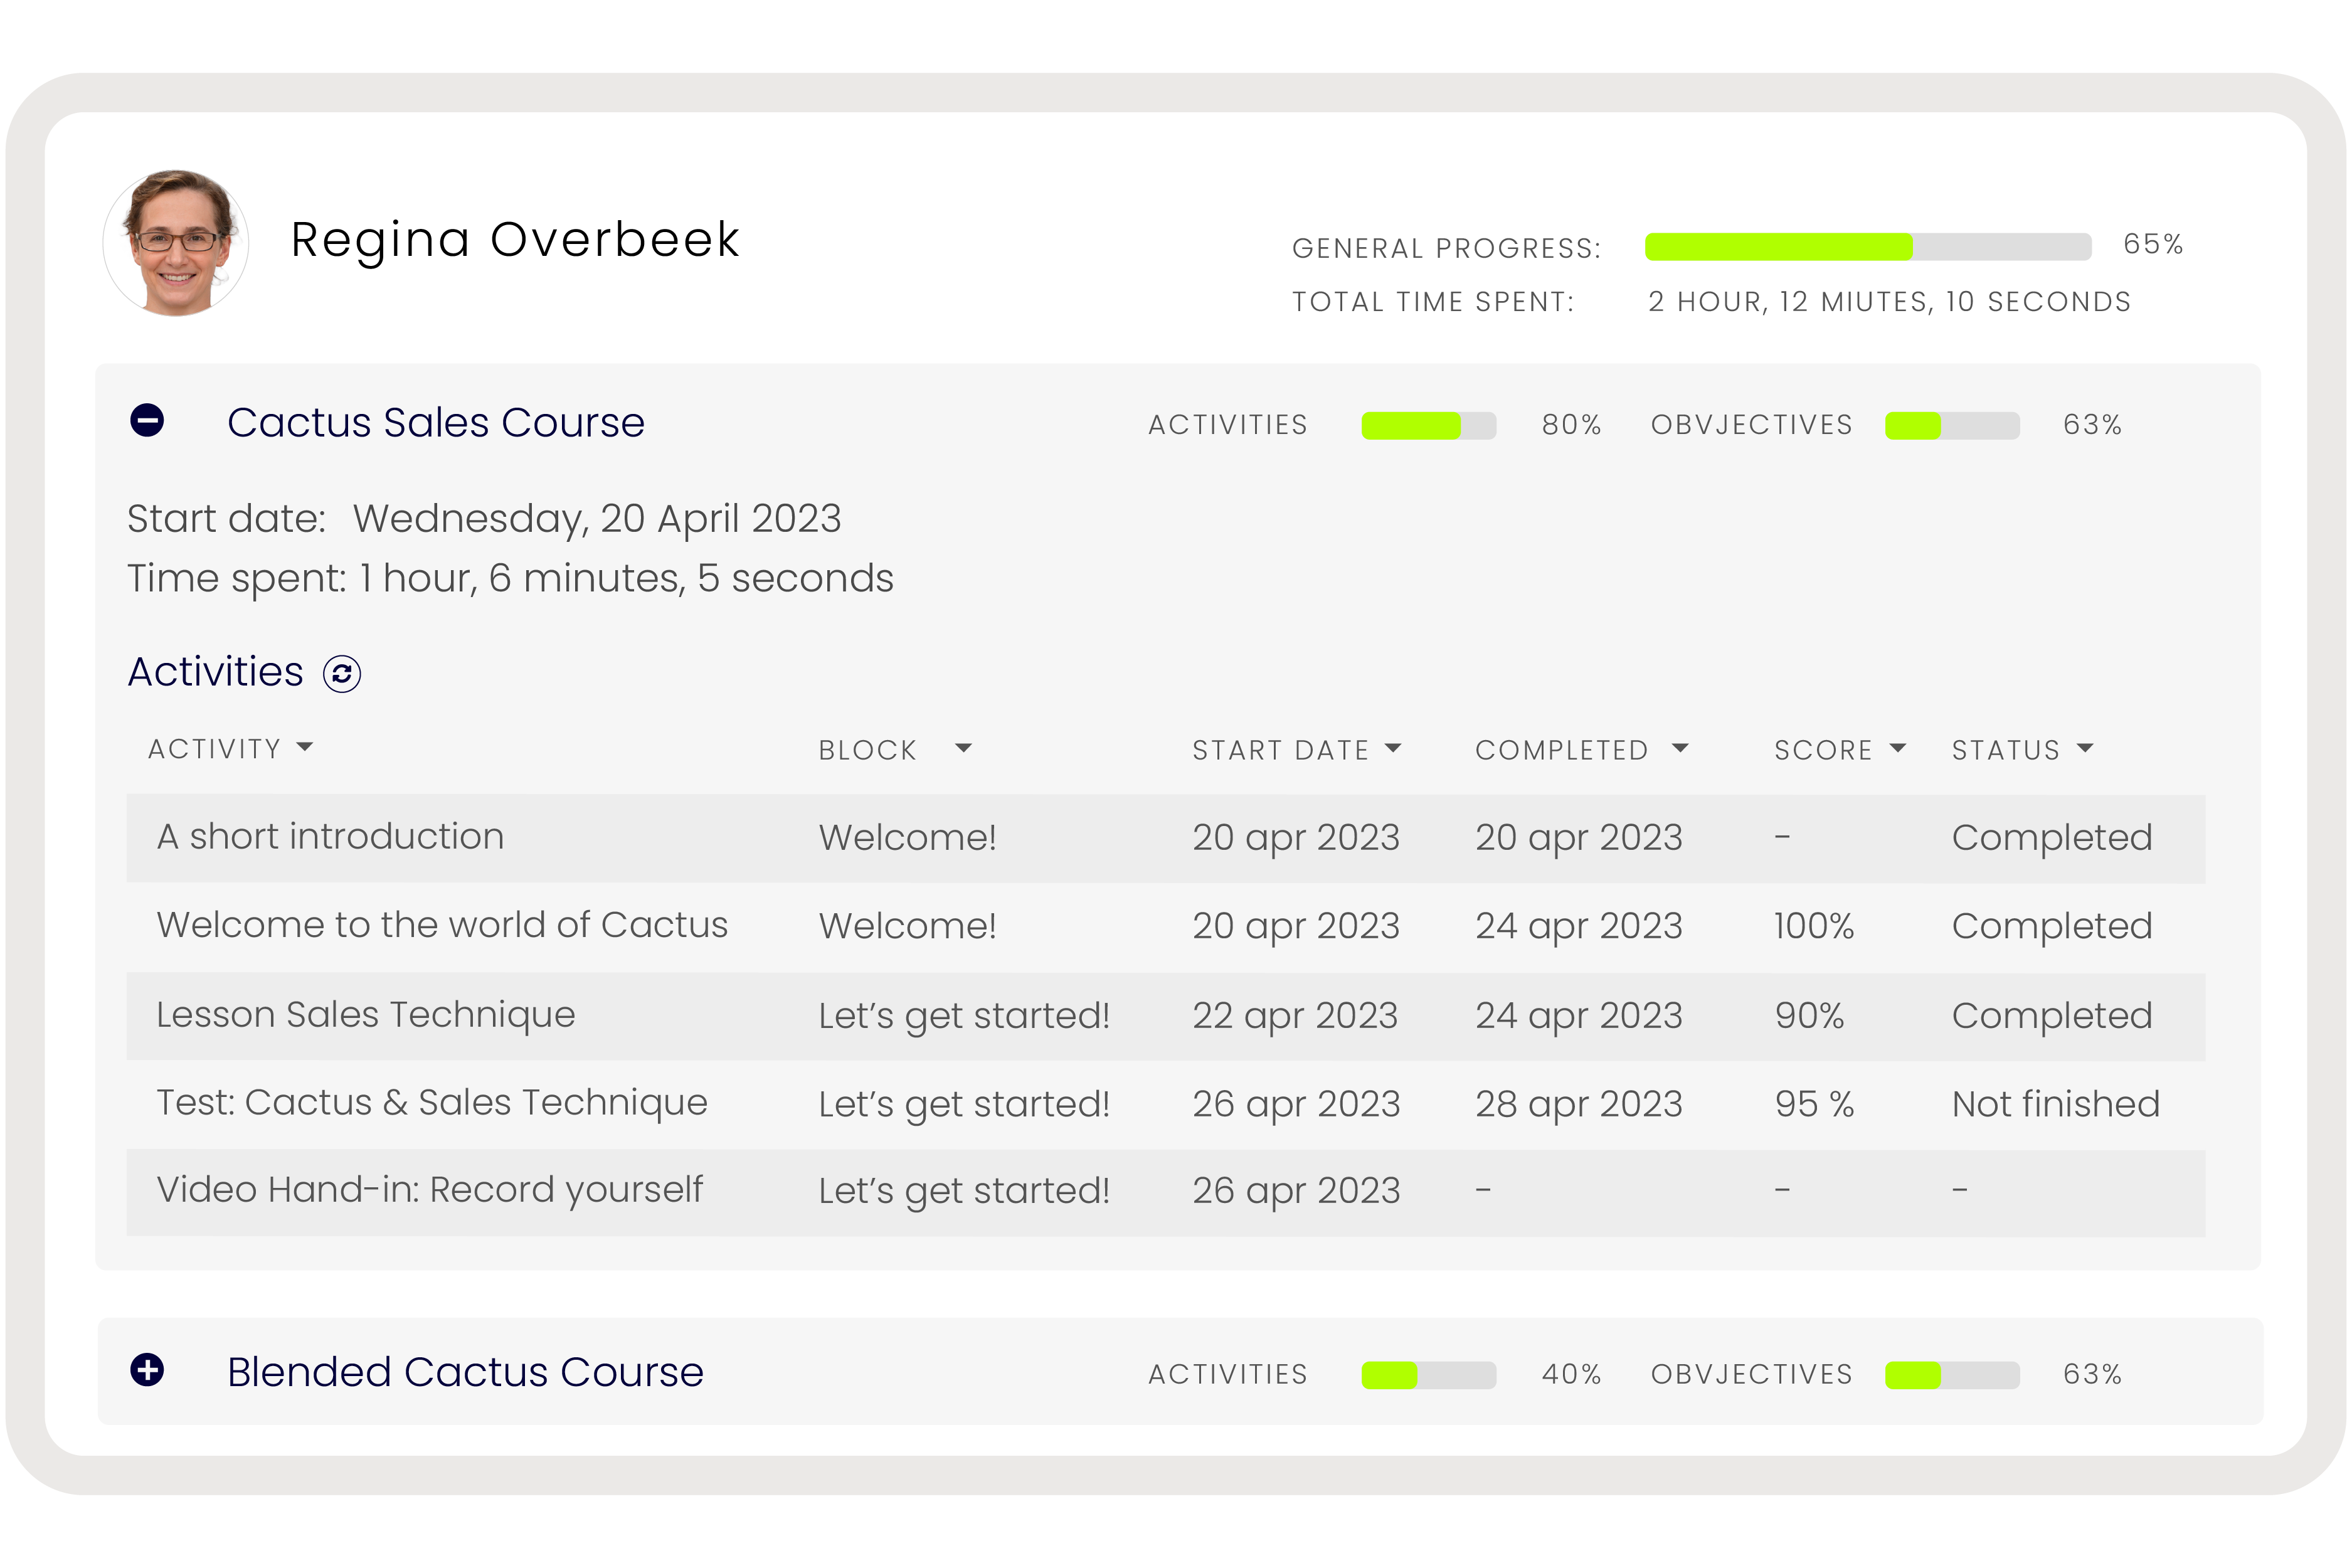Open the Cactus Sales Course title

pyautogui.click(x=435, y=422)
